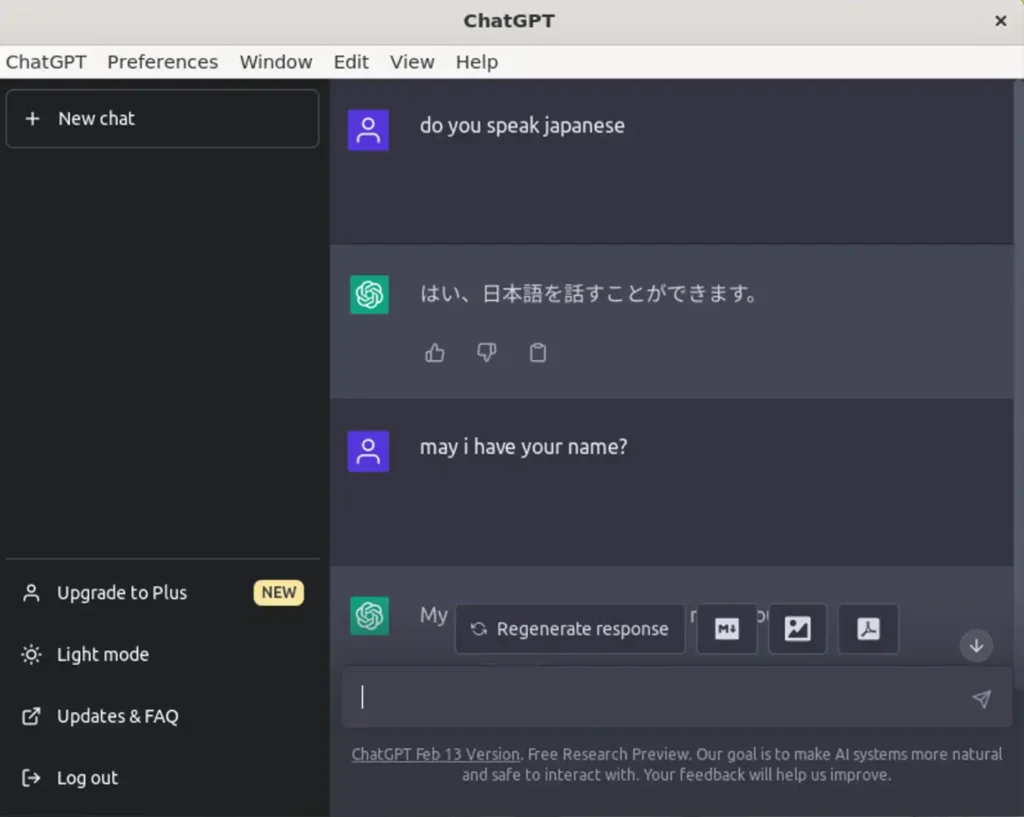Click the plus icon in New chat
Viewport: 1024px width, 817px height.
[32, 119]
